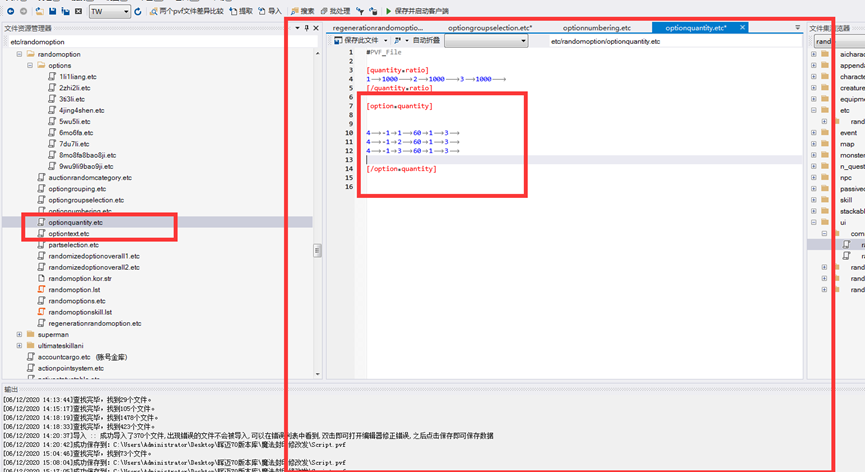Screen dimensions: 865x472
Task: Collapse the randomoption folder
Action: pos(19,54)
